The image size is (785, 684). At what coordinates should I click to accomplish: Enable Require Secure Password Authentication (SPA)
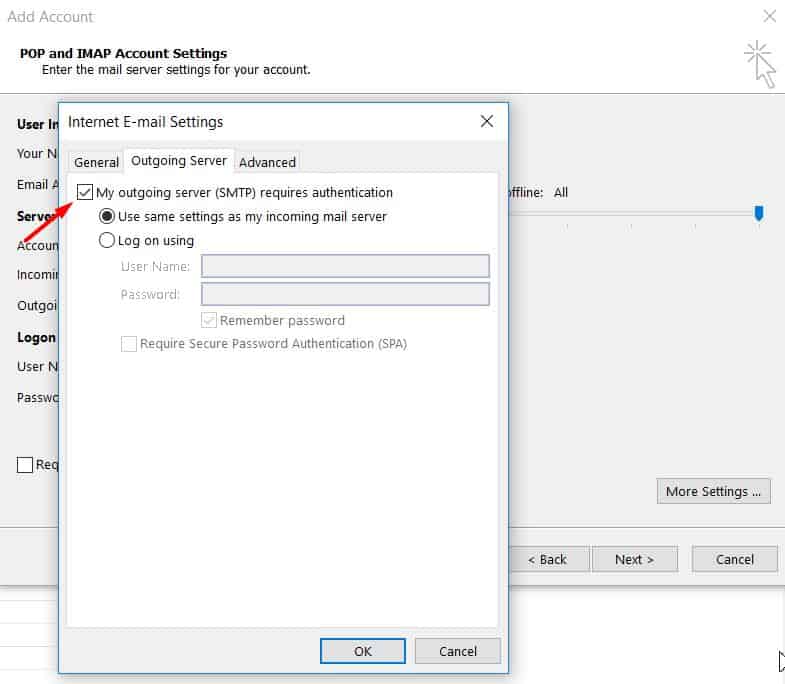(x=129, y=343)
